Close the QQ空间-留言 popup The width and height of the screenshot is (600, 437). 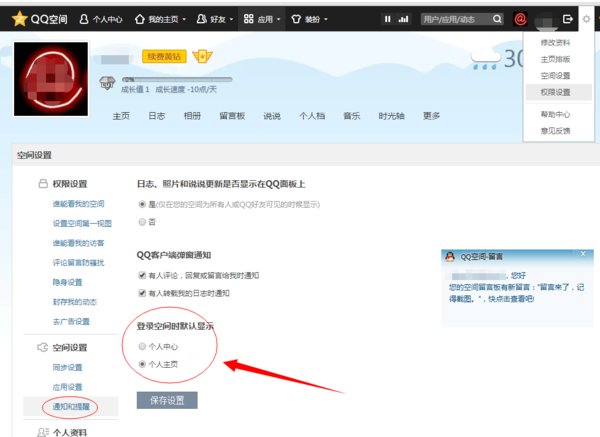click(583, 254)
